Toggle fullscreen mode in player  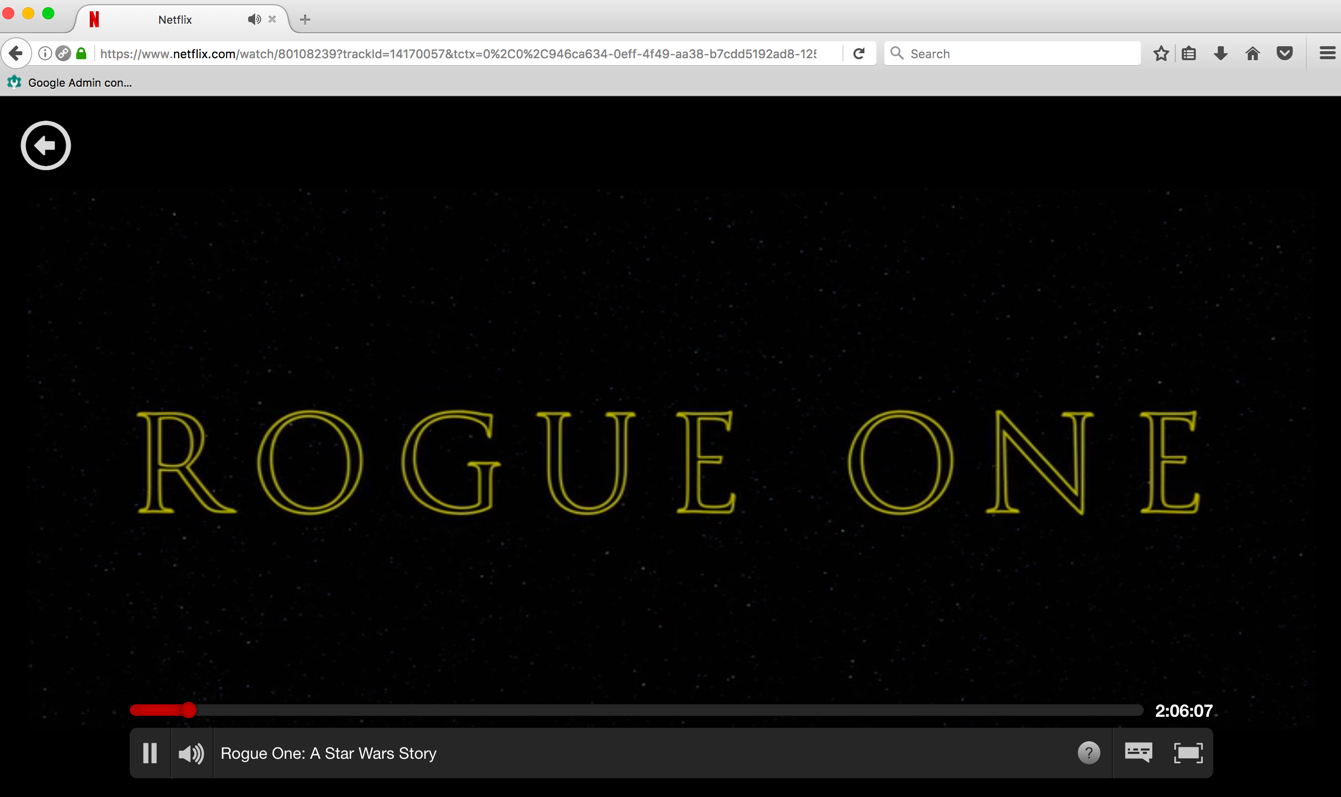coord(1188,752)
